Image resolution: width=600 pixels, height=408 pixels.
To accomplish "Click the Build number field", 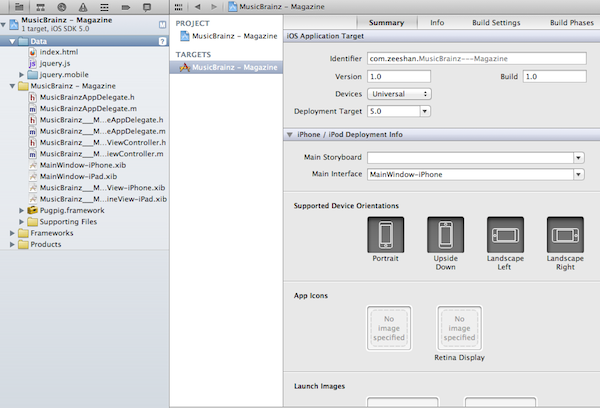I will pos(554,77).
